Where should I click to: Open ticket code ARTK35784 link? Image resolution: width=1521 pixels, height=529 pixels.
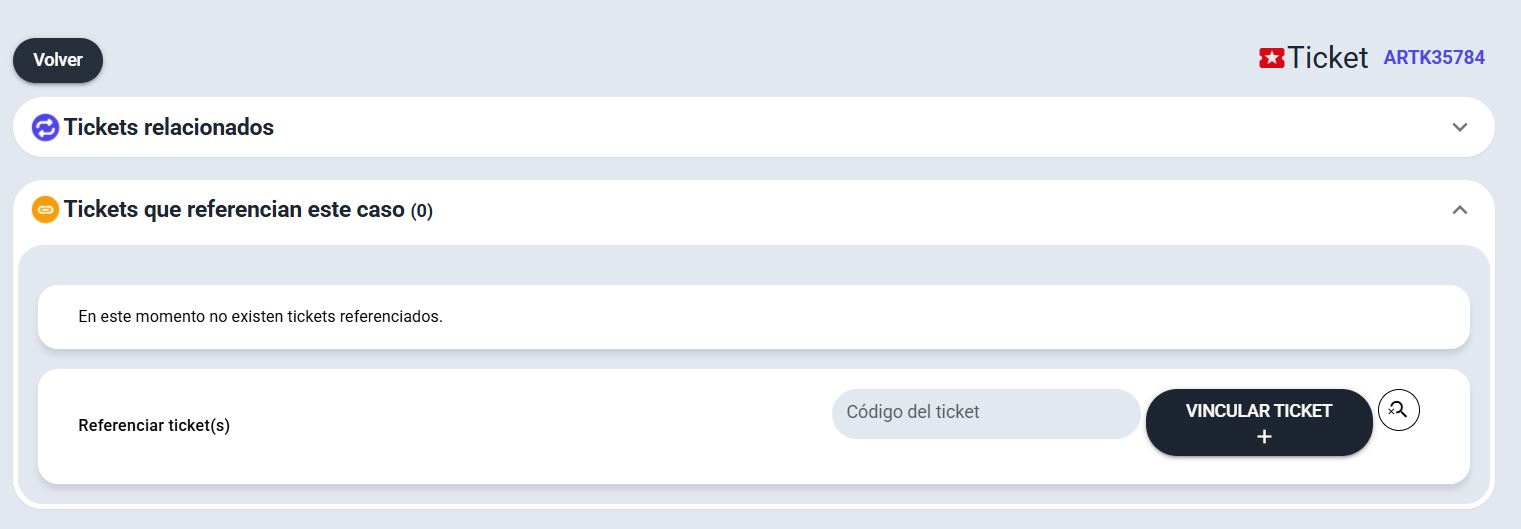tap(1433, 58)
